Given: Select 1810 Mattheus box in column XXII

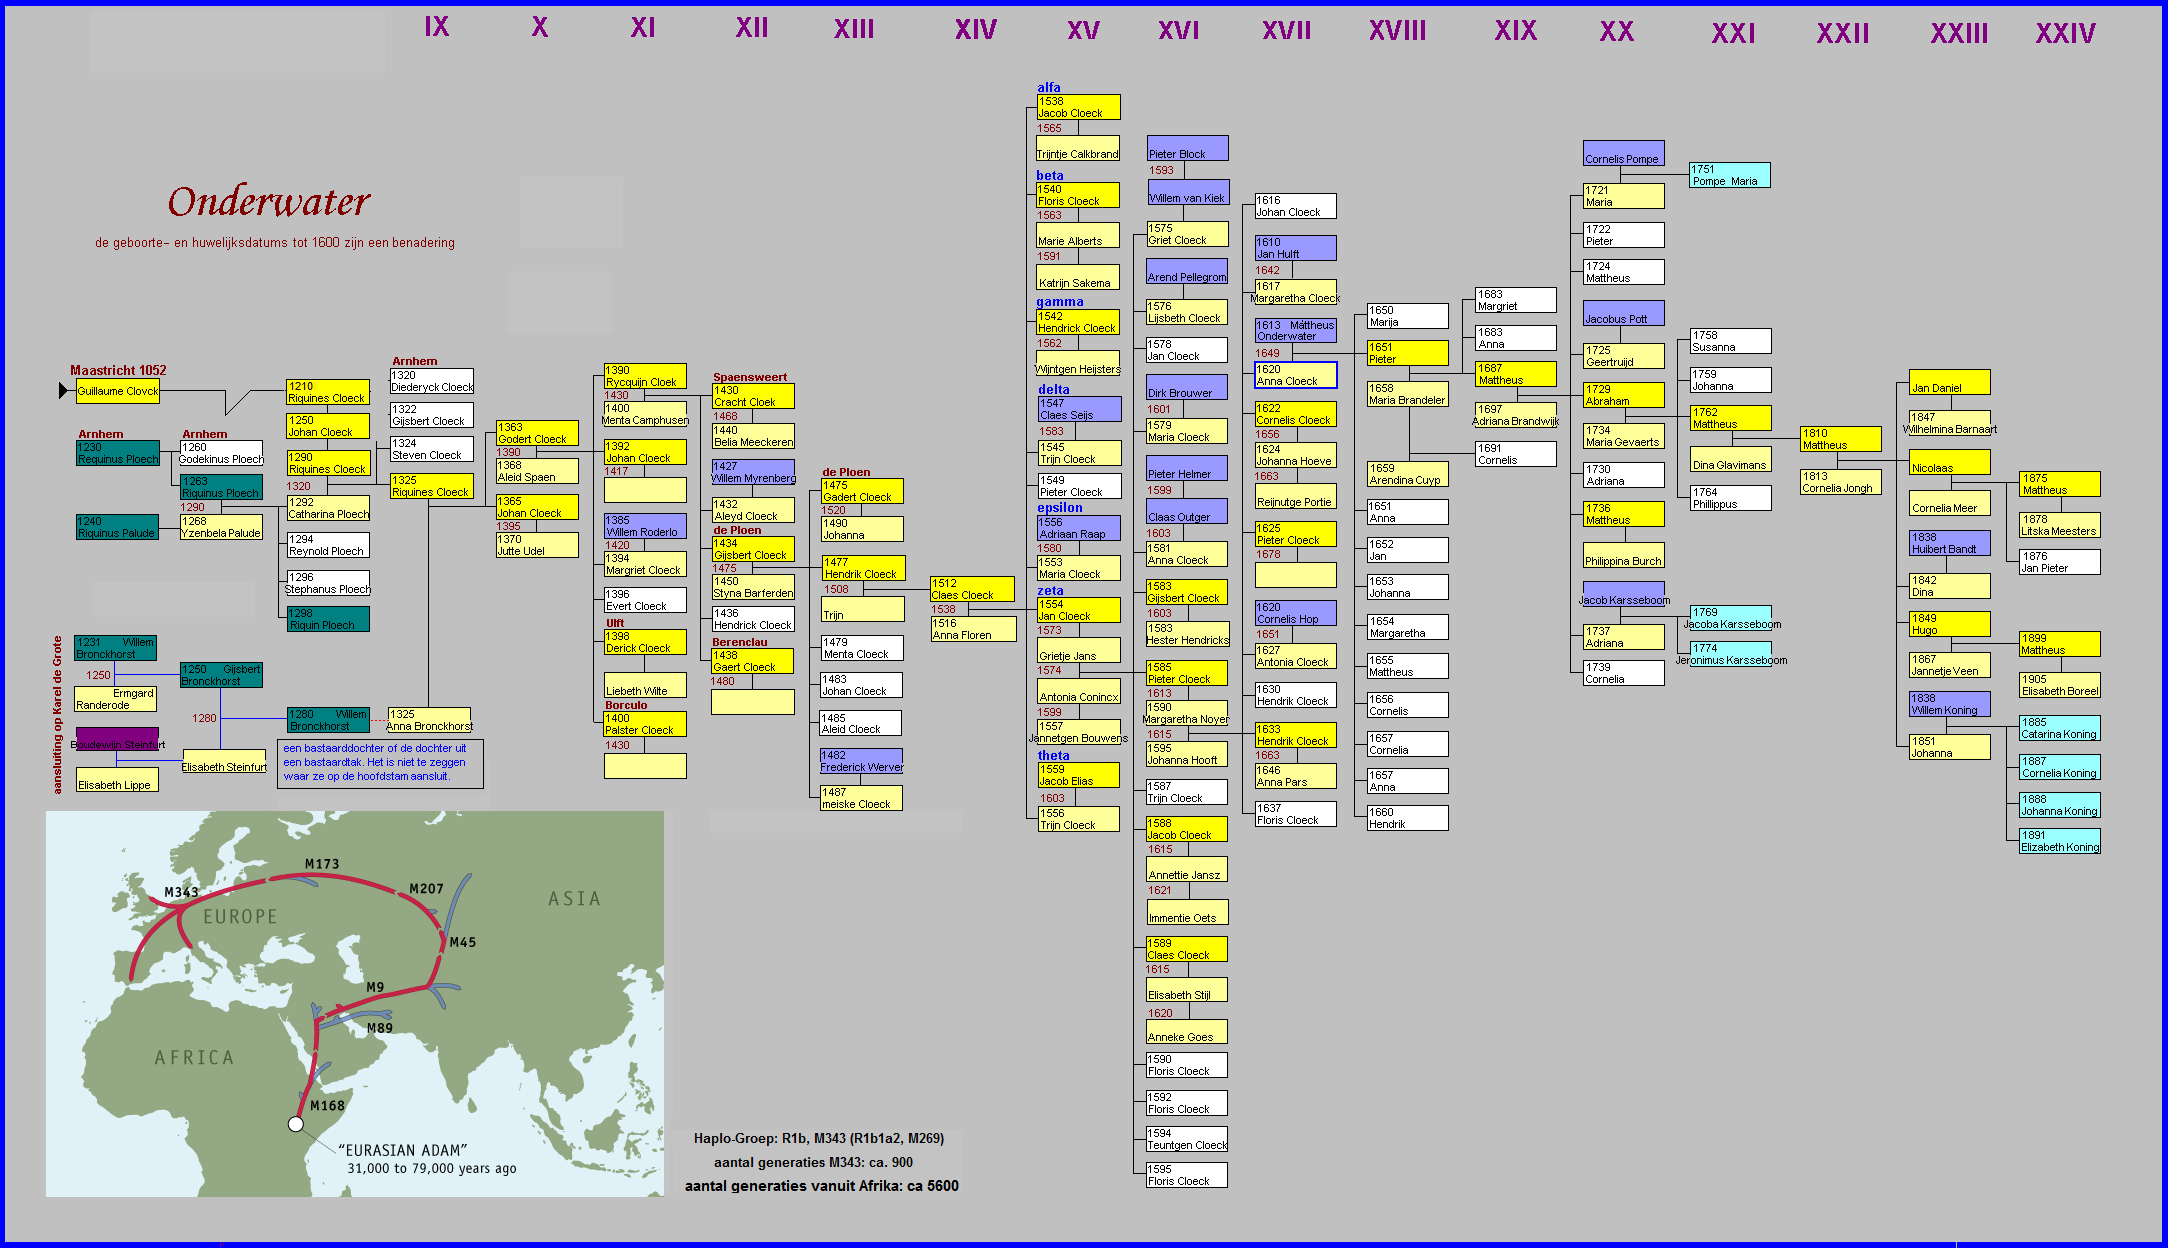Looking at the screenshot, I should tap(1840, 439).
